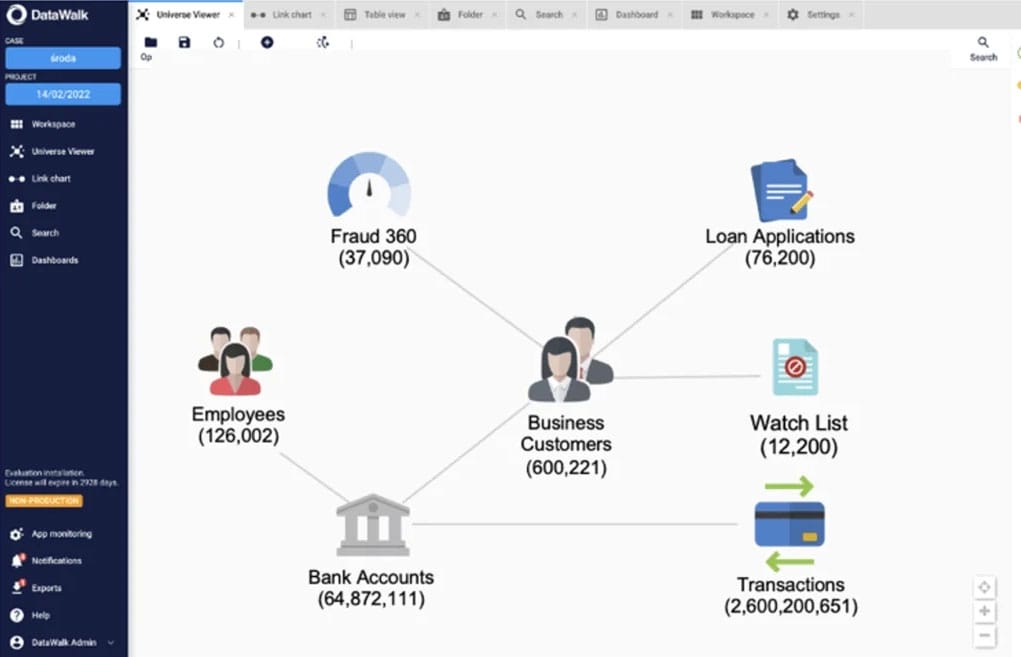Viewport: 1021px width, 657px height.
Task: Click the refresh icon in the toolbar
Action: (219, 43)
